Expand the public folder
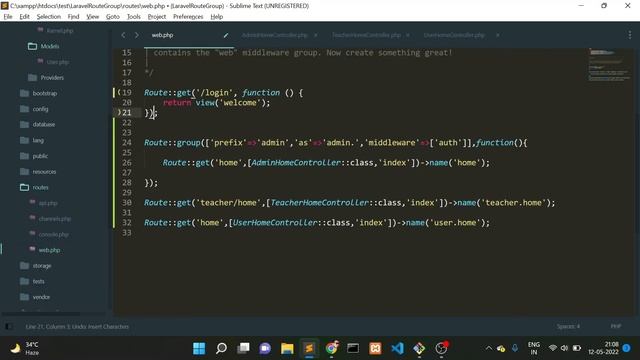 point(34,156)
